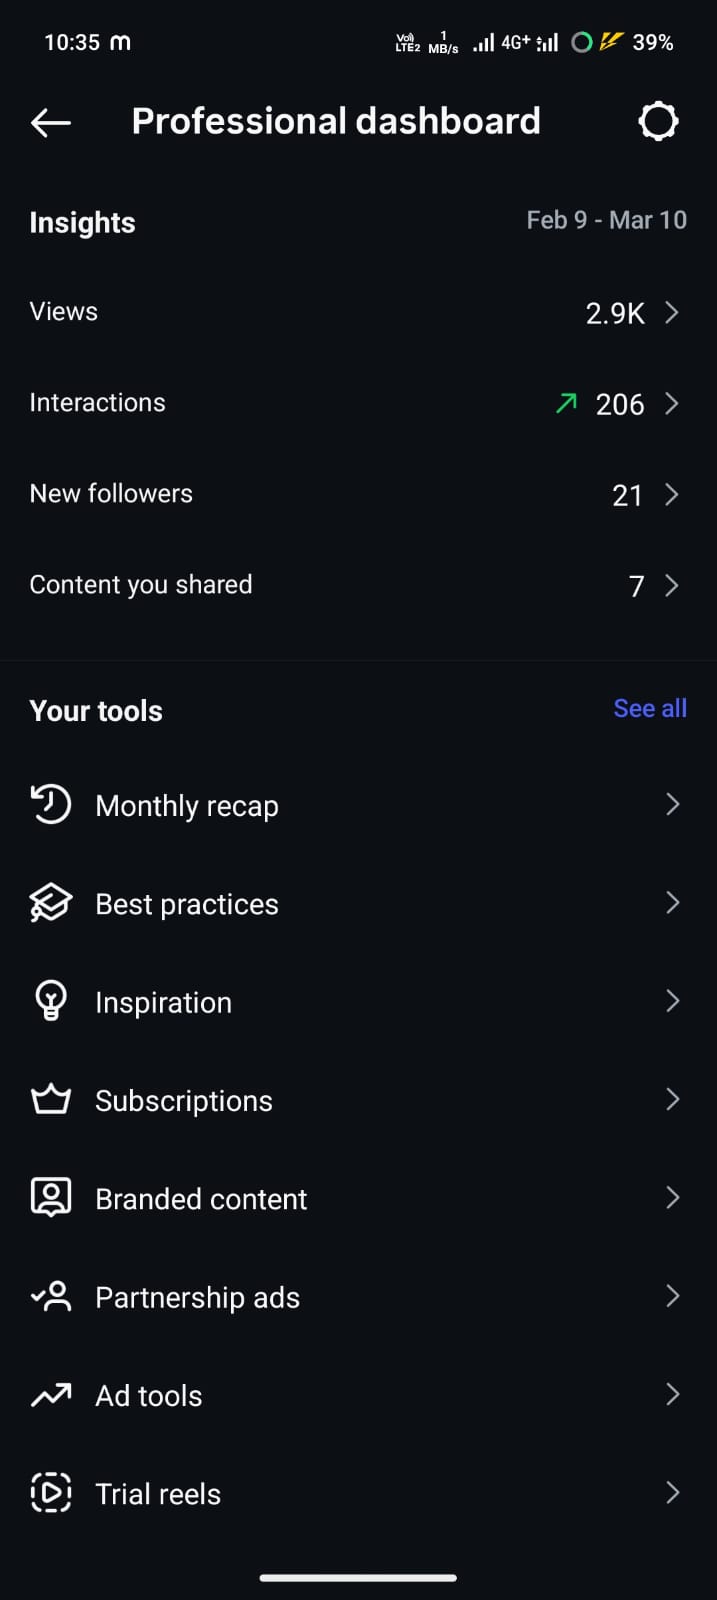Viewport: 717px width, 1600px height.
Task: Tap the Ad tools trending arrow icon
Action: coord(51,1395)
